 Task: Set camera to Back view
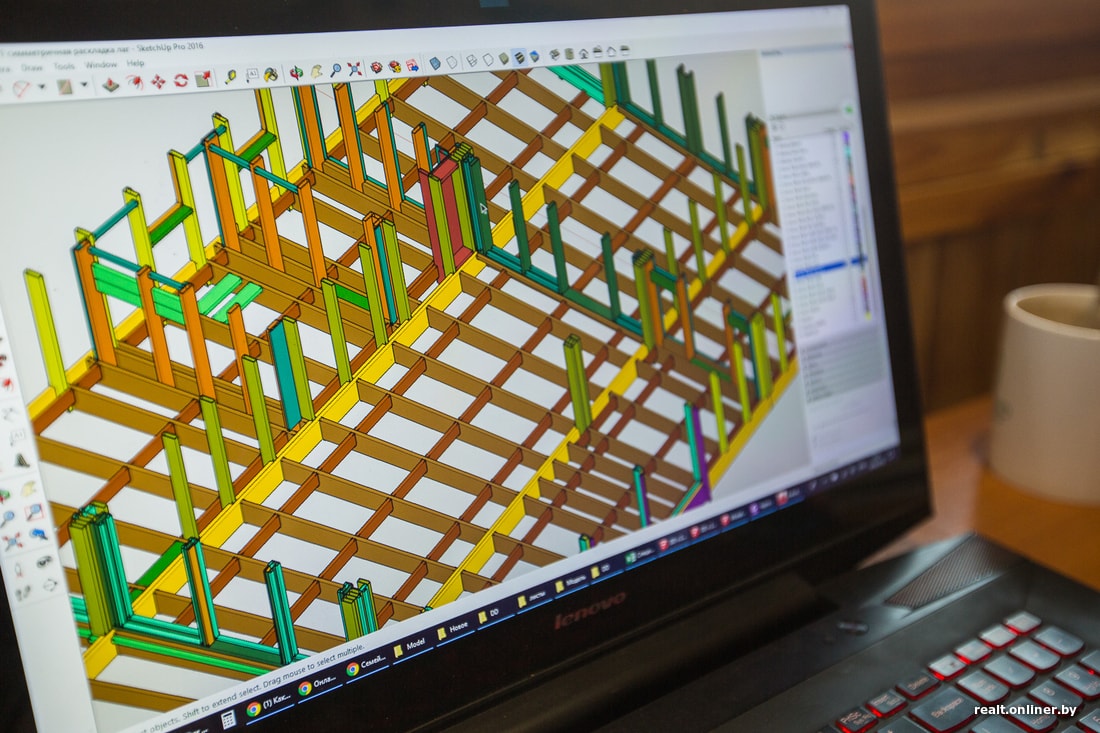(611, 51)
